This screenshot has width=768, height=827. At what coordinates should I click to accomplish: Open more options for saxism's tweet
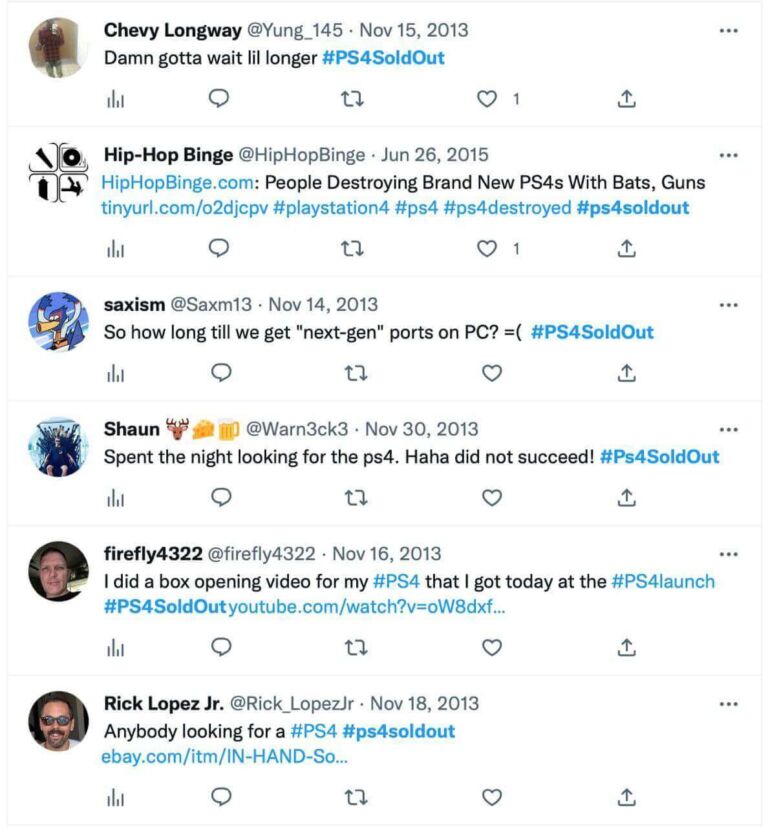tap(727, 306)
